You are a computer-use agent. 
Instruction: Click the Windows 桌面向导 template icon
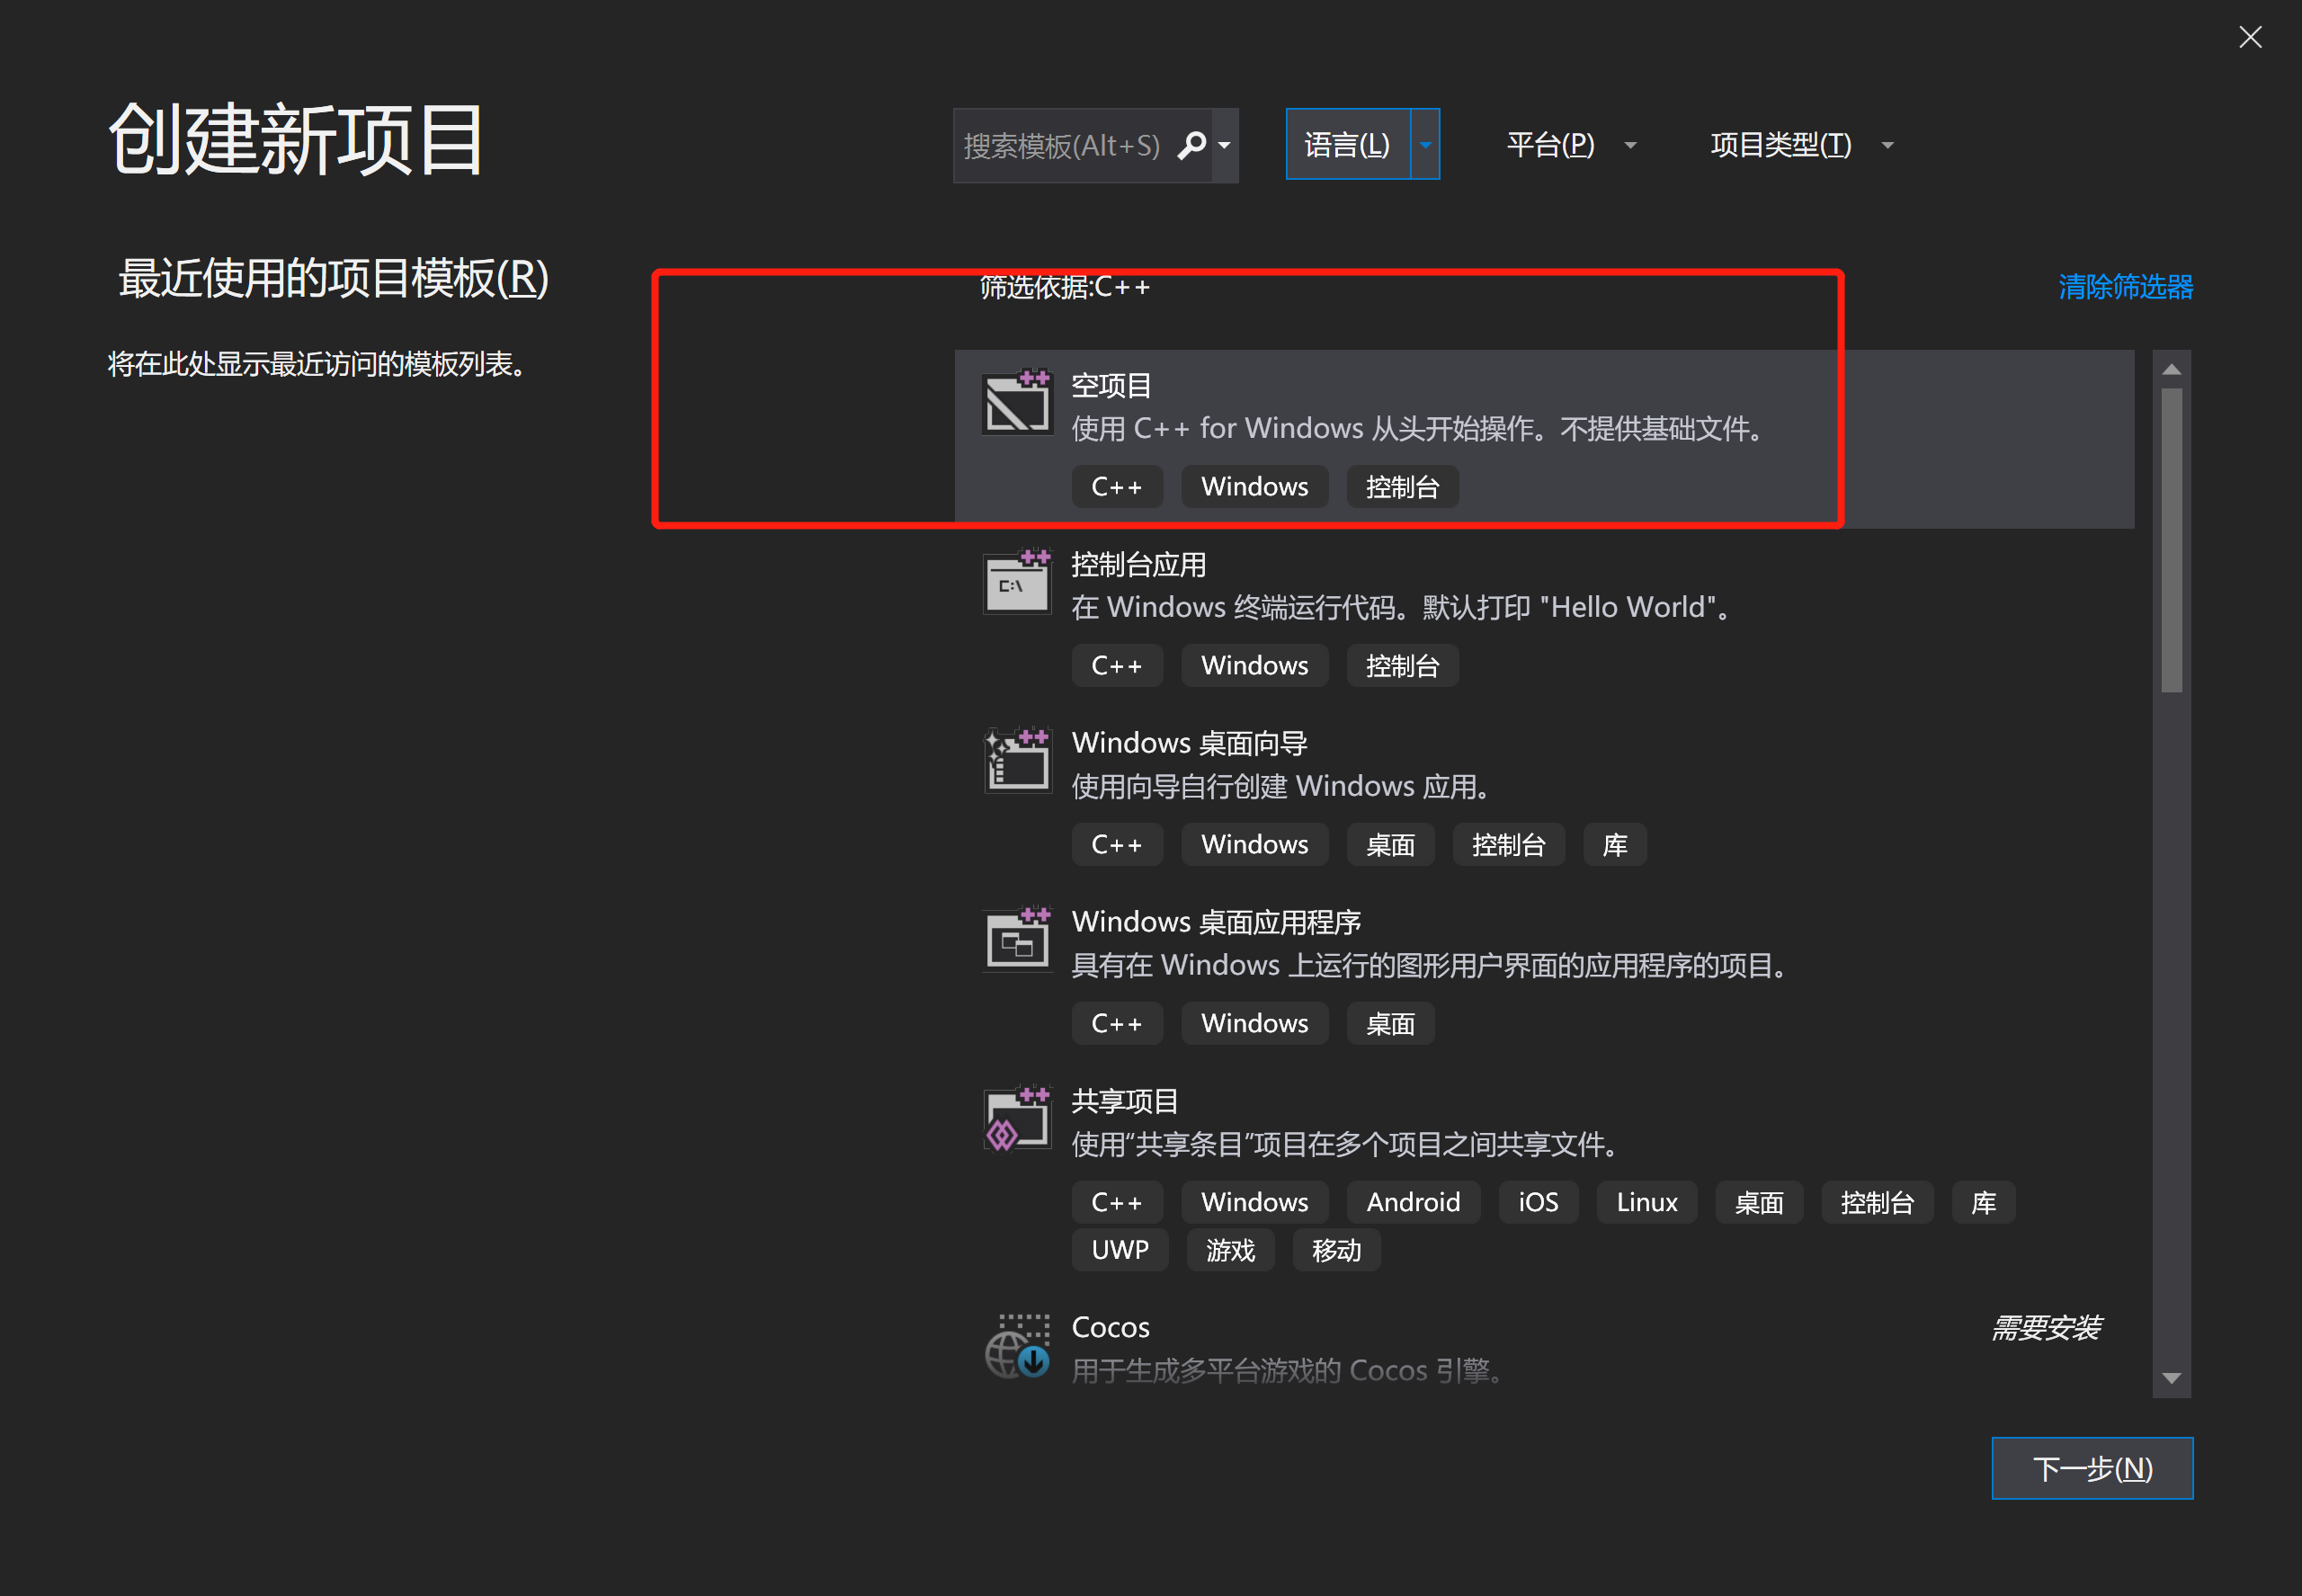[x=1017, y=760]
